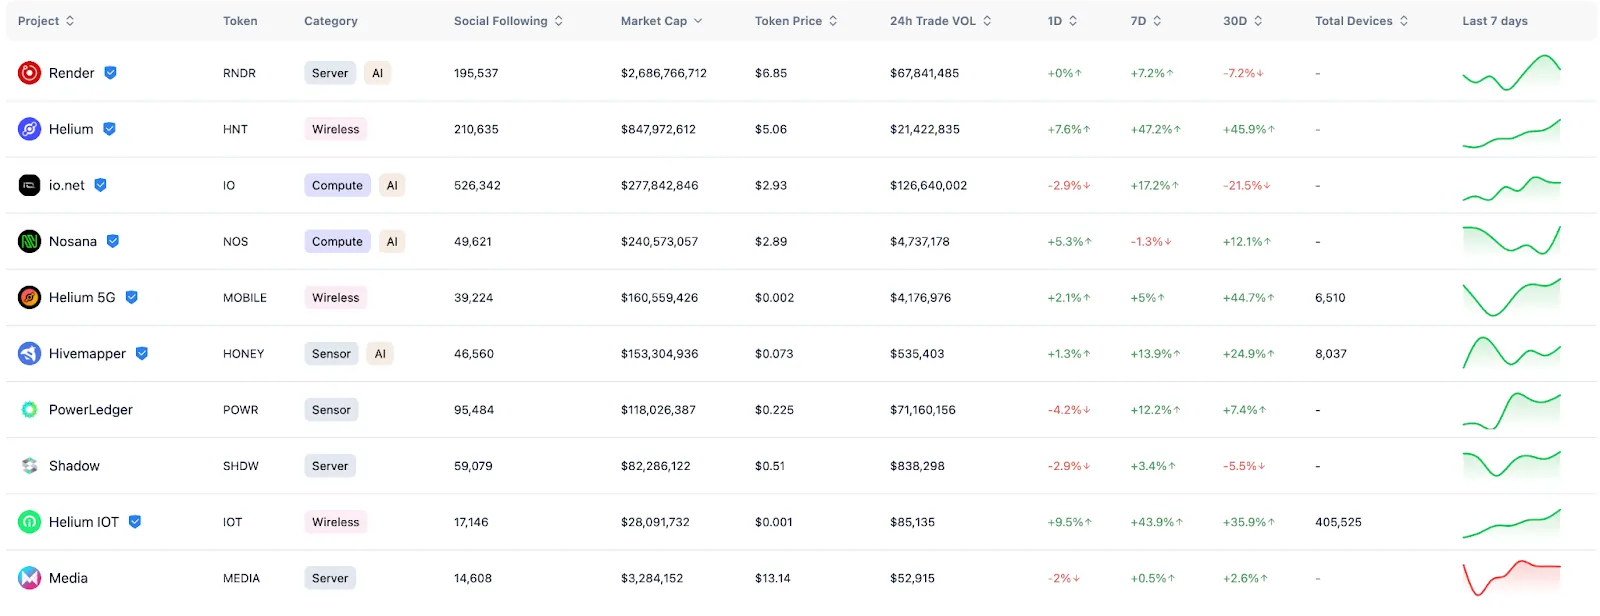Click the Render project logo icon
Screen dimensions: 1600x616
tap(30, 73)
